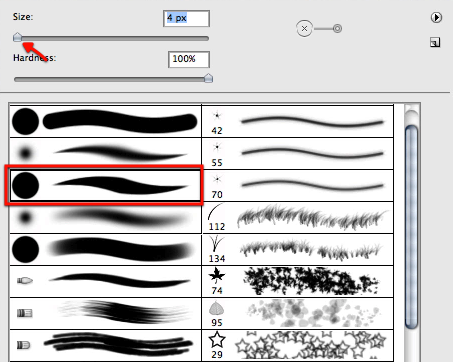
Task: Select the star-tip brush labeled 42
Action: click(298, 121)
